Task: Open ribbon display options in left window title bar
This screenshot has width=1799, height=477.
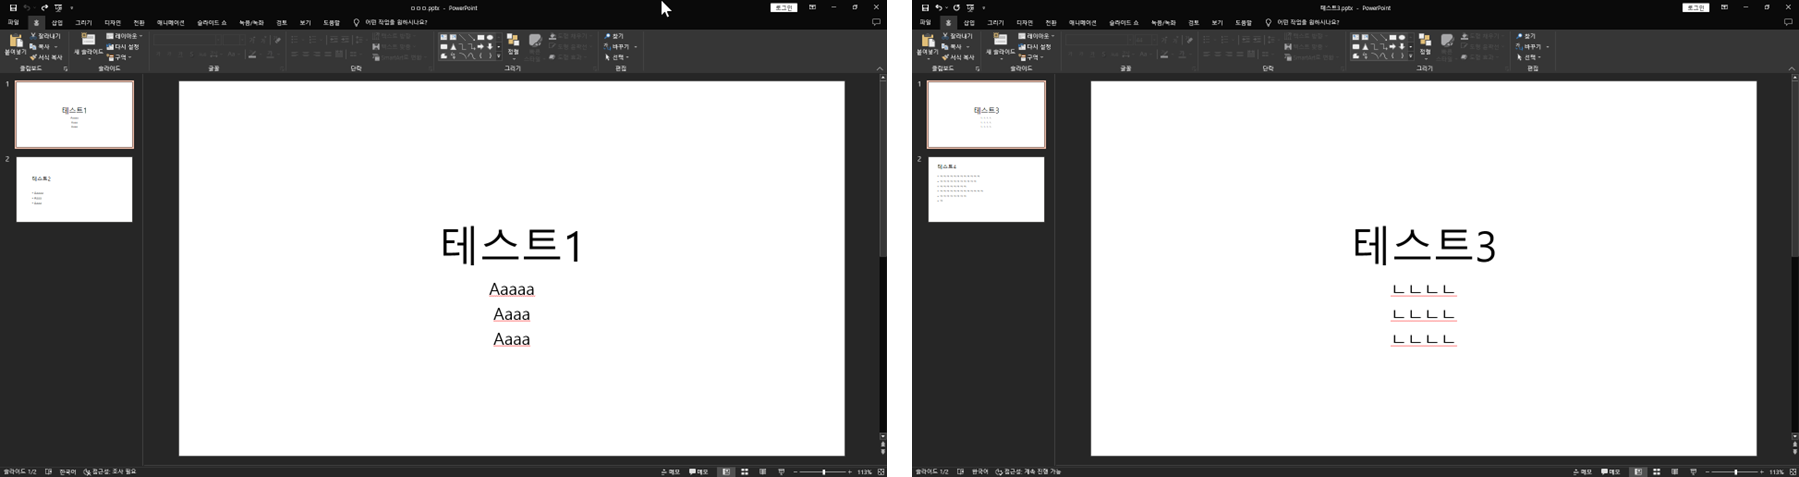Action: [812, 7]
